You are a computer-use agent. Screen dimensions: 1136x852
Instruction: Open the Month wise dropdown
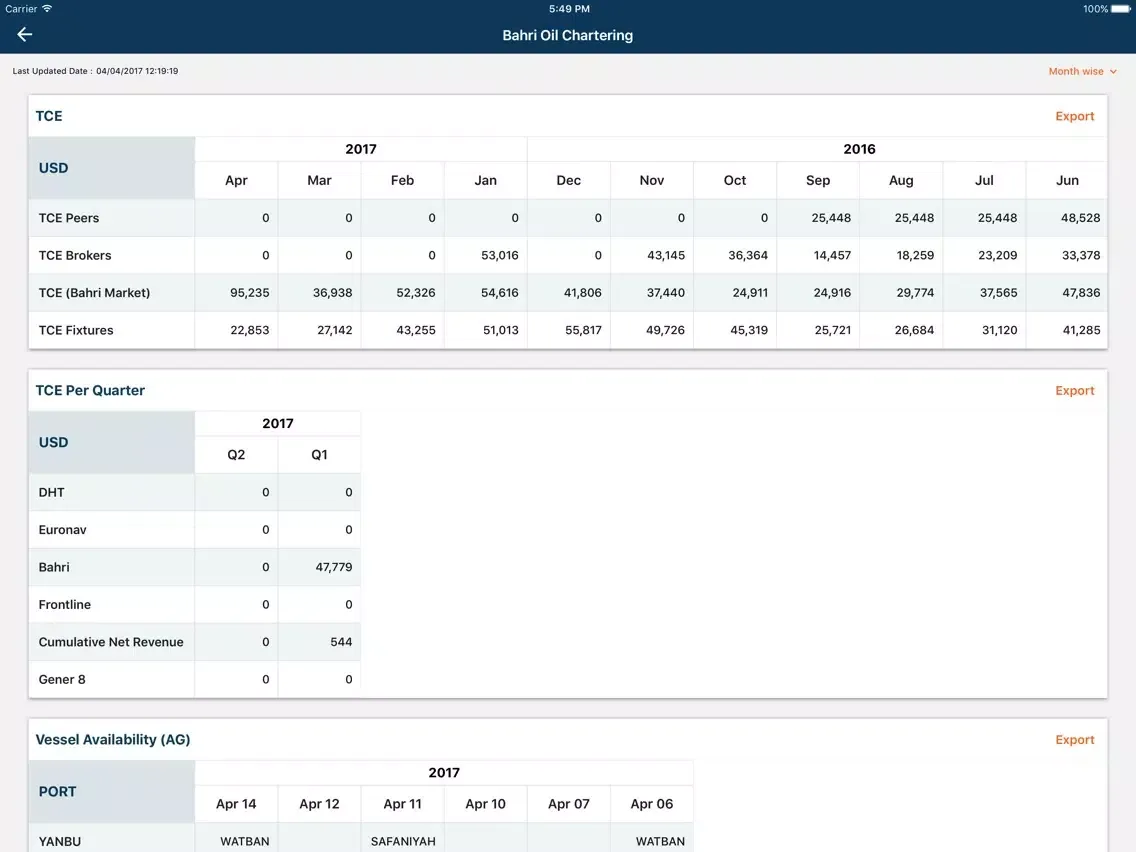click(x=1082, y=71)
